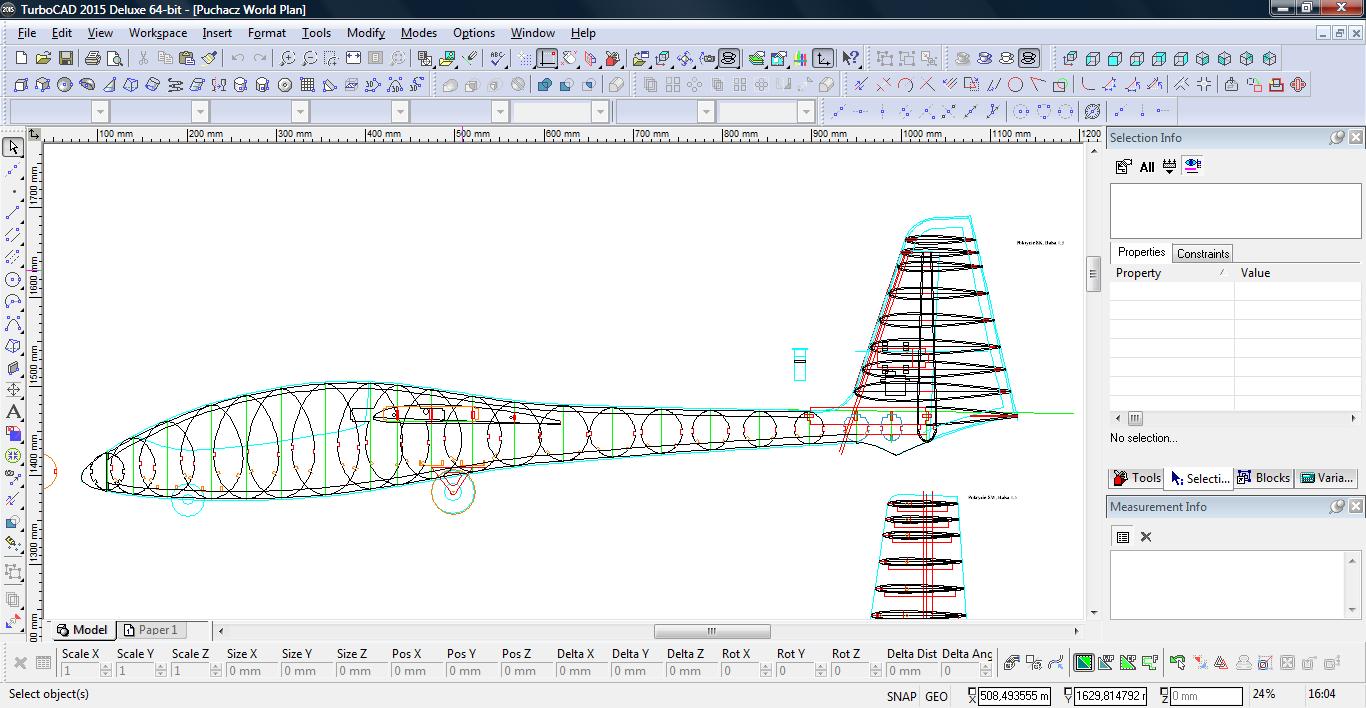The height and width of the screenshot is (708, 1366).
Task: Select the Zoom In magnifier tool
Action: point(288,59)
